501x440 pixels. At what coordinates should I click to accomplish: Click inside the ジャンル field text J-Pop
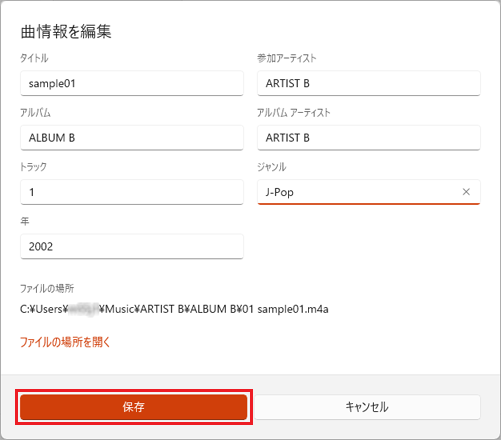click(279, 192)
